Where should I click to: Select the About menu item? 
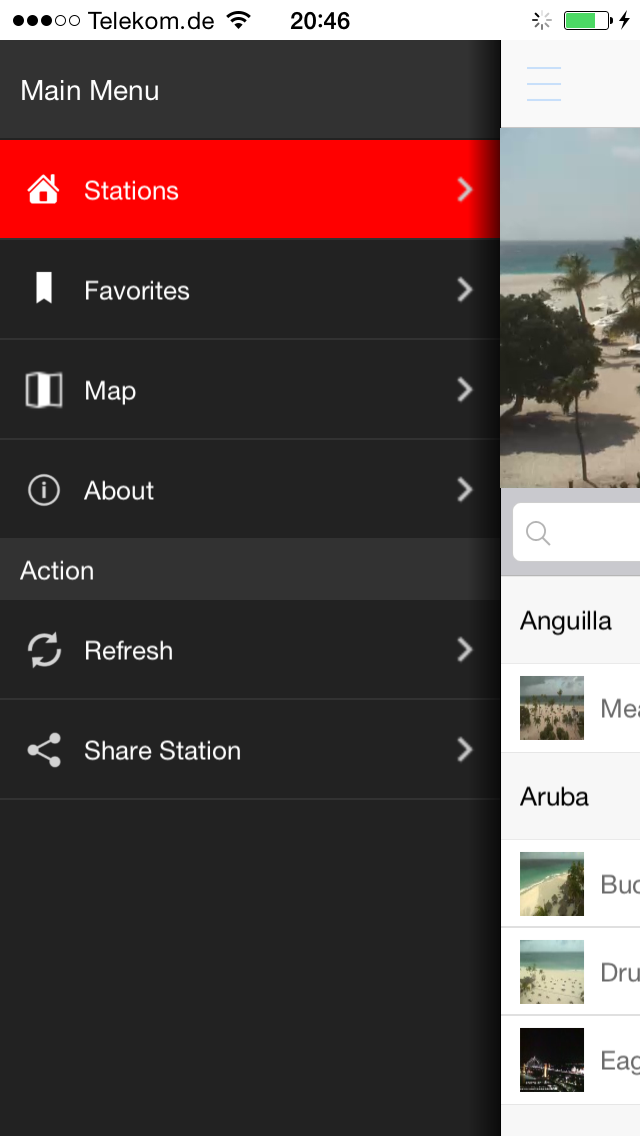pos(120,491)
